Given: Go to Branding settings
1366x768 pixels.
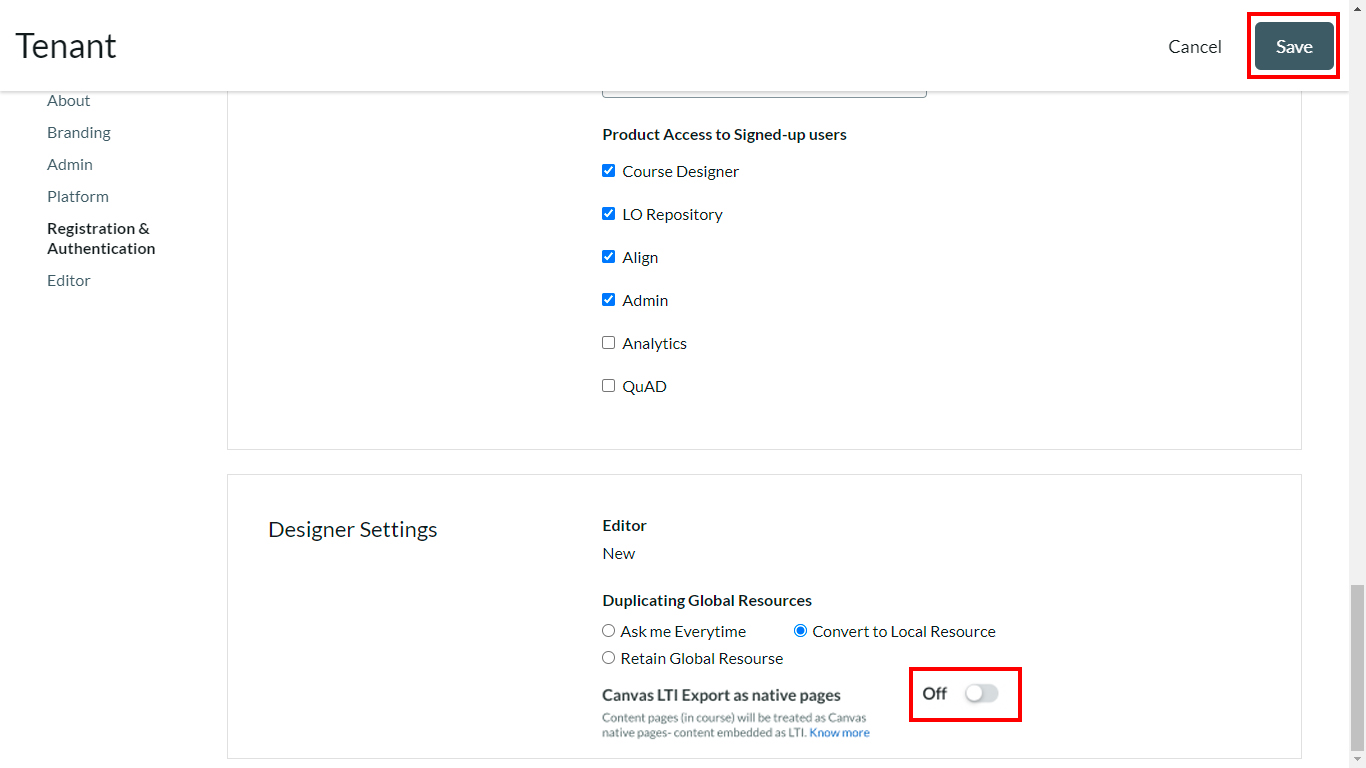Looking at the screenshot, I should [x=79, y=132].
